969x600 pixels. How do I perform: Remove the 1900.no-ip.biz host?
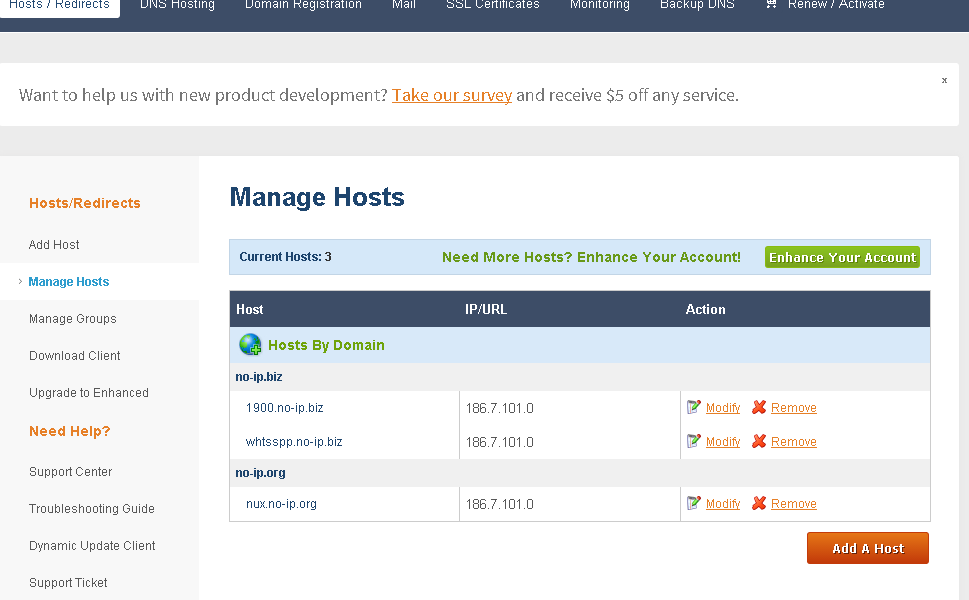click(793, 408)
